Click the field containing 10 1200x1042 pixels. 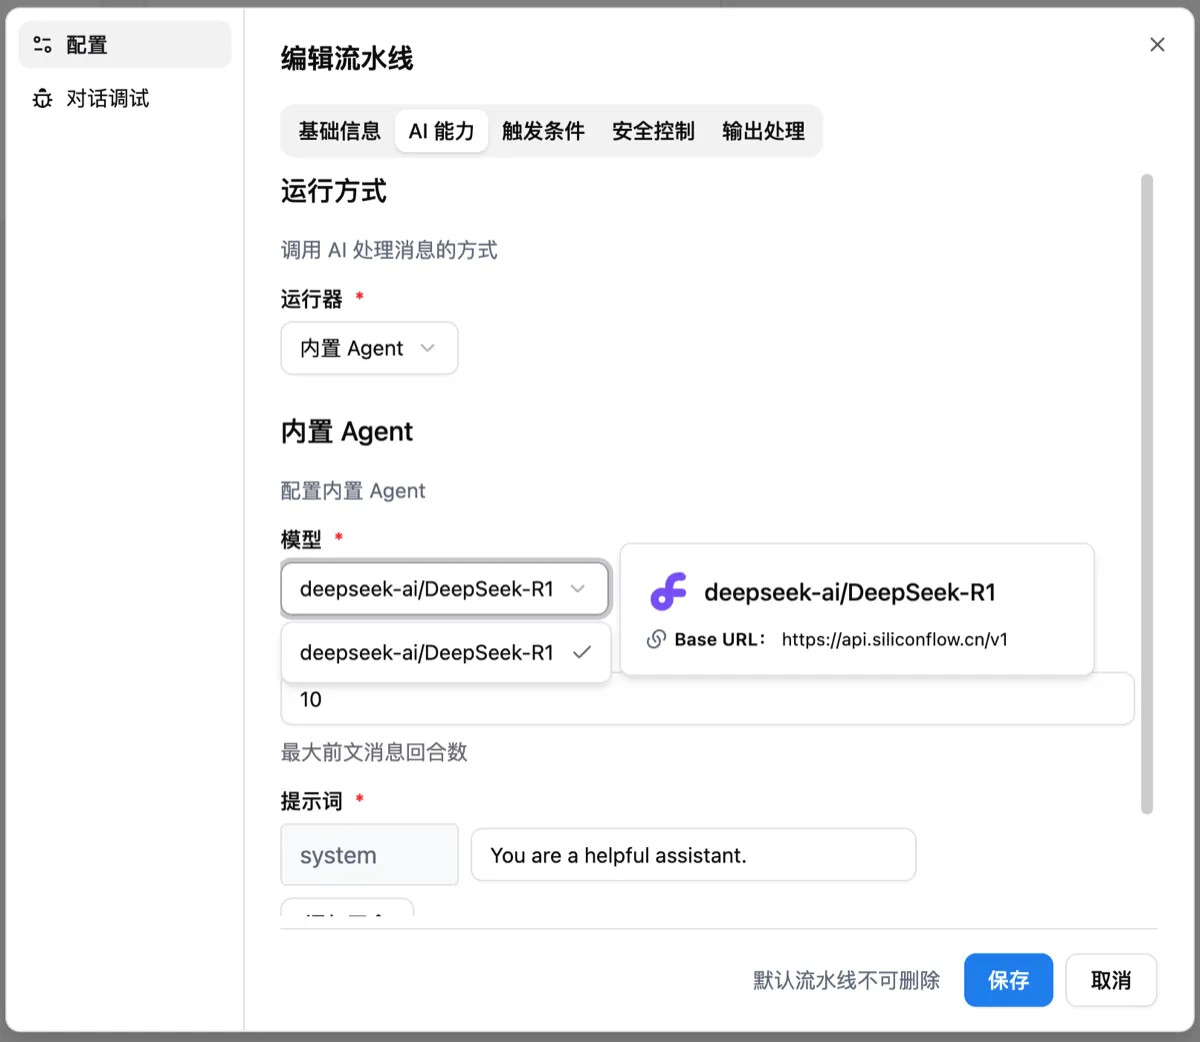pyautogui.click(x=707, y=699)
